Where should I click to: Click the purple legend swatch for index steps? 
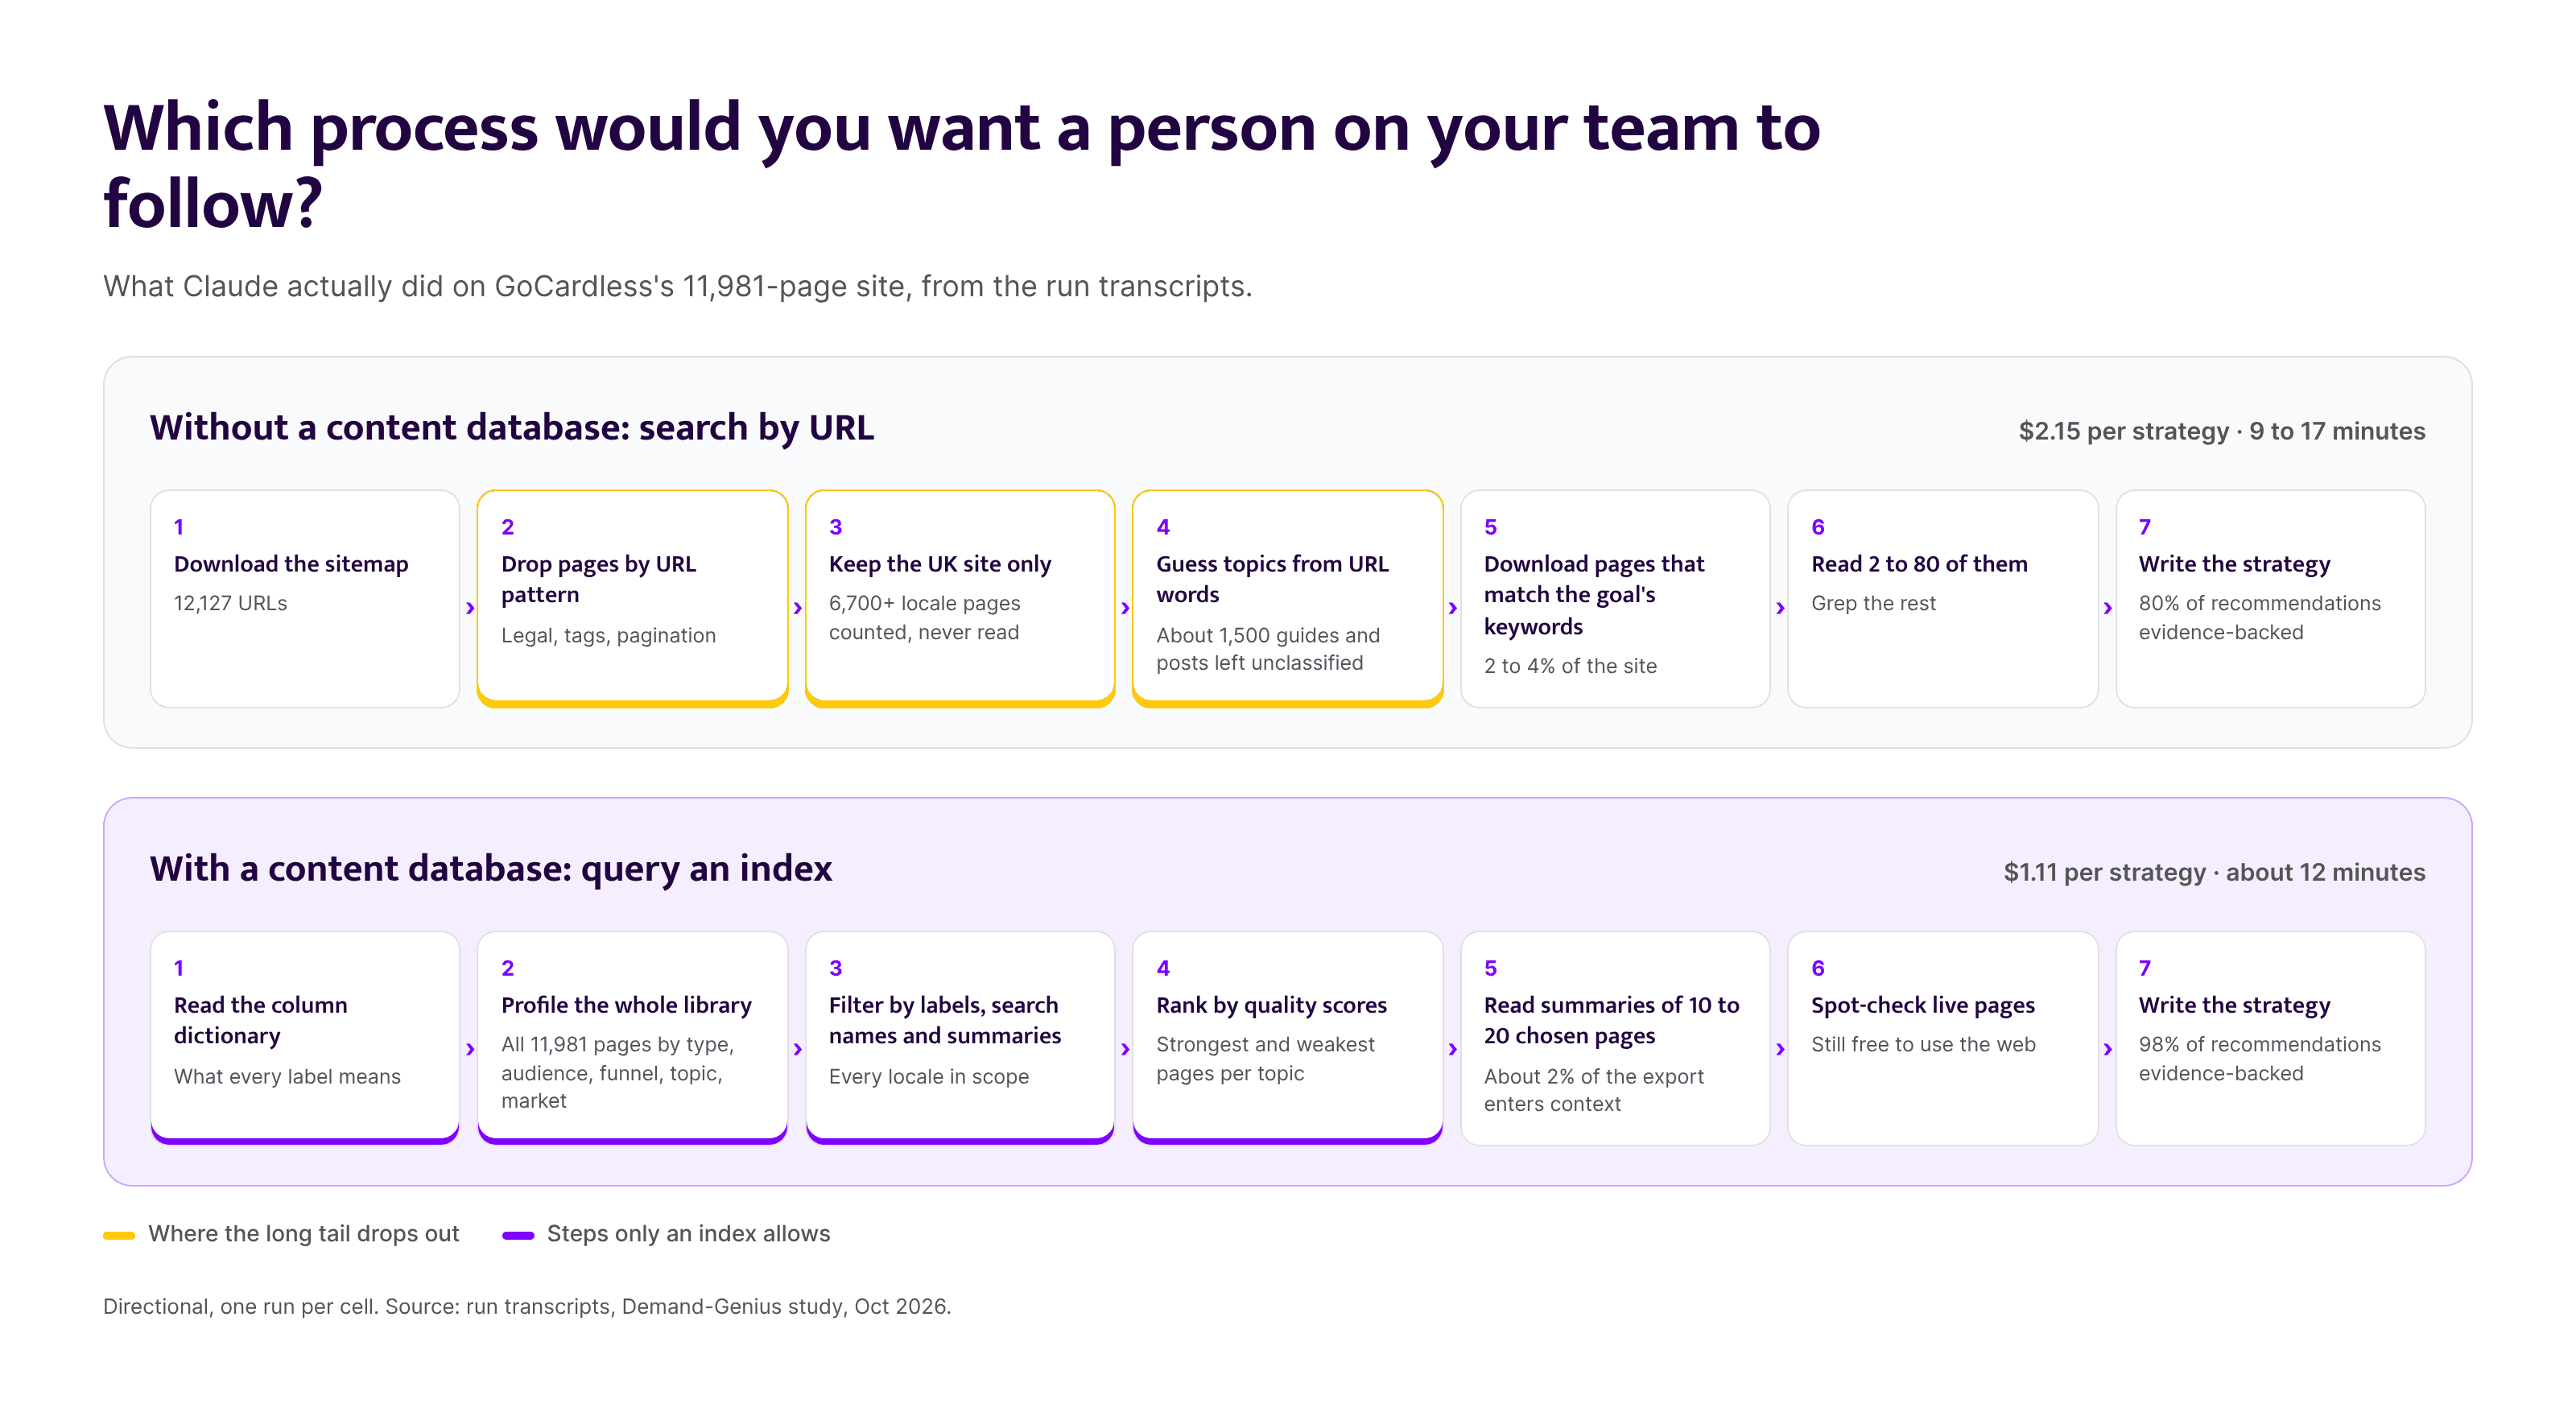click(518, 1235)
